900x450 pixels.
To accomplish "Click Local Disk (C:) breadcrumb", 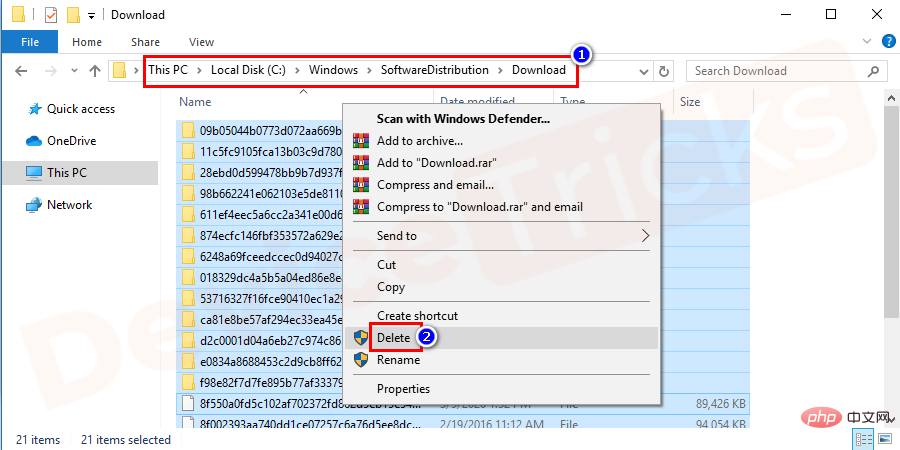I will (248, 70).
